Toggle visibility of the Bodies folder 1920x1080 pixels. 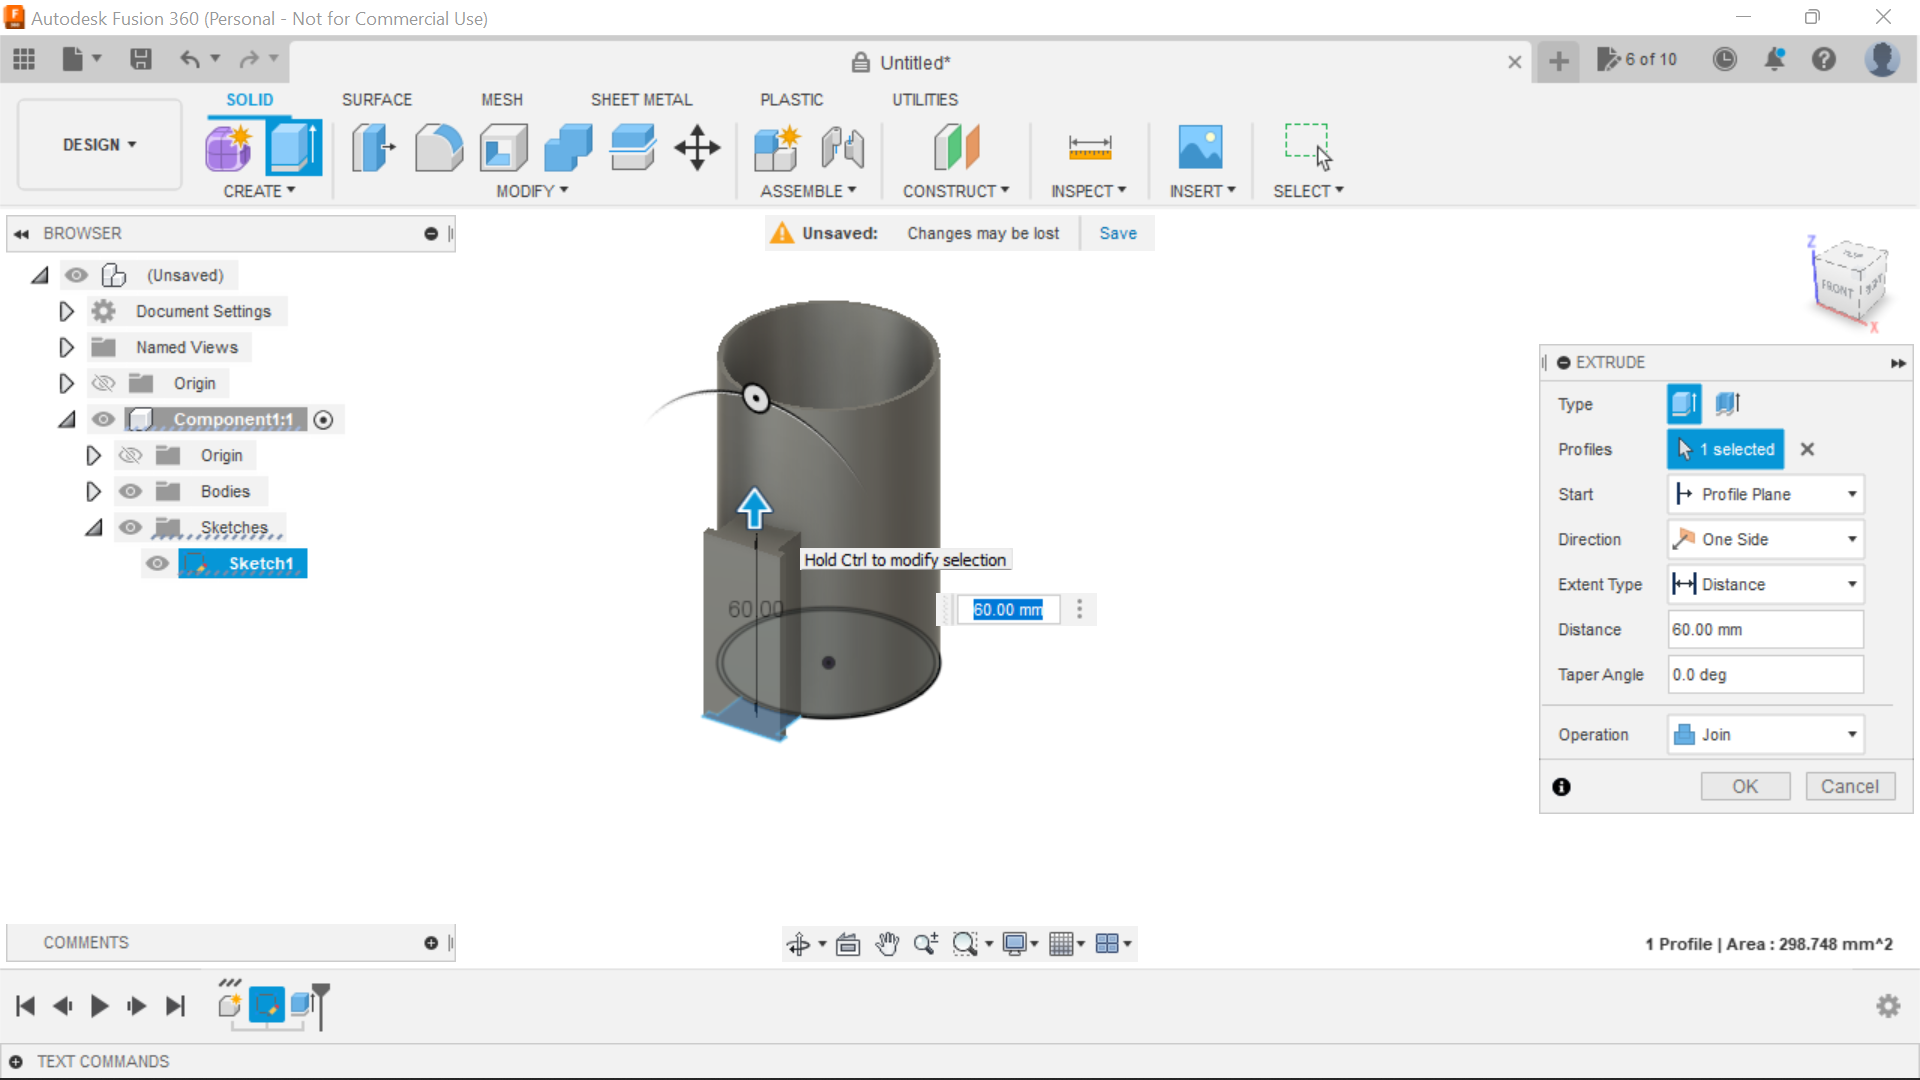click(130, 491)
